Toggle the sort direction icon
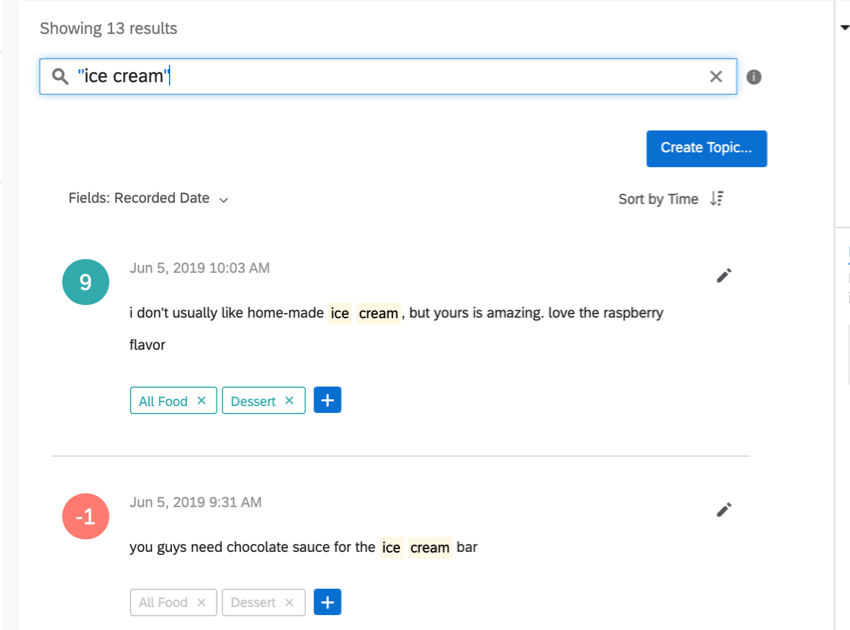 point(716,199)
